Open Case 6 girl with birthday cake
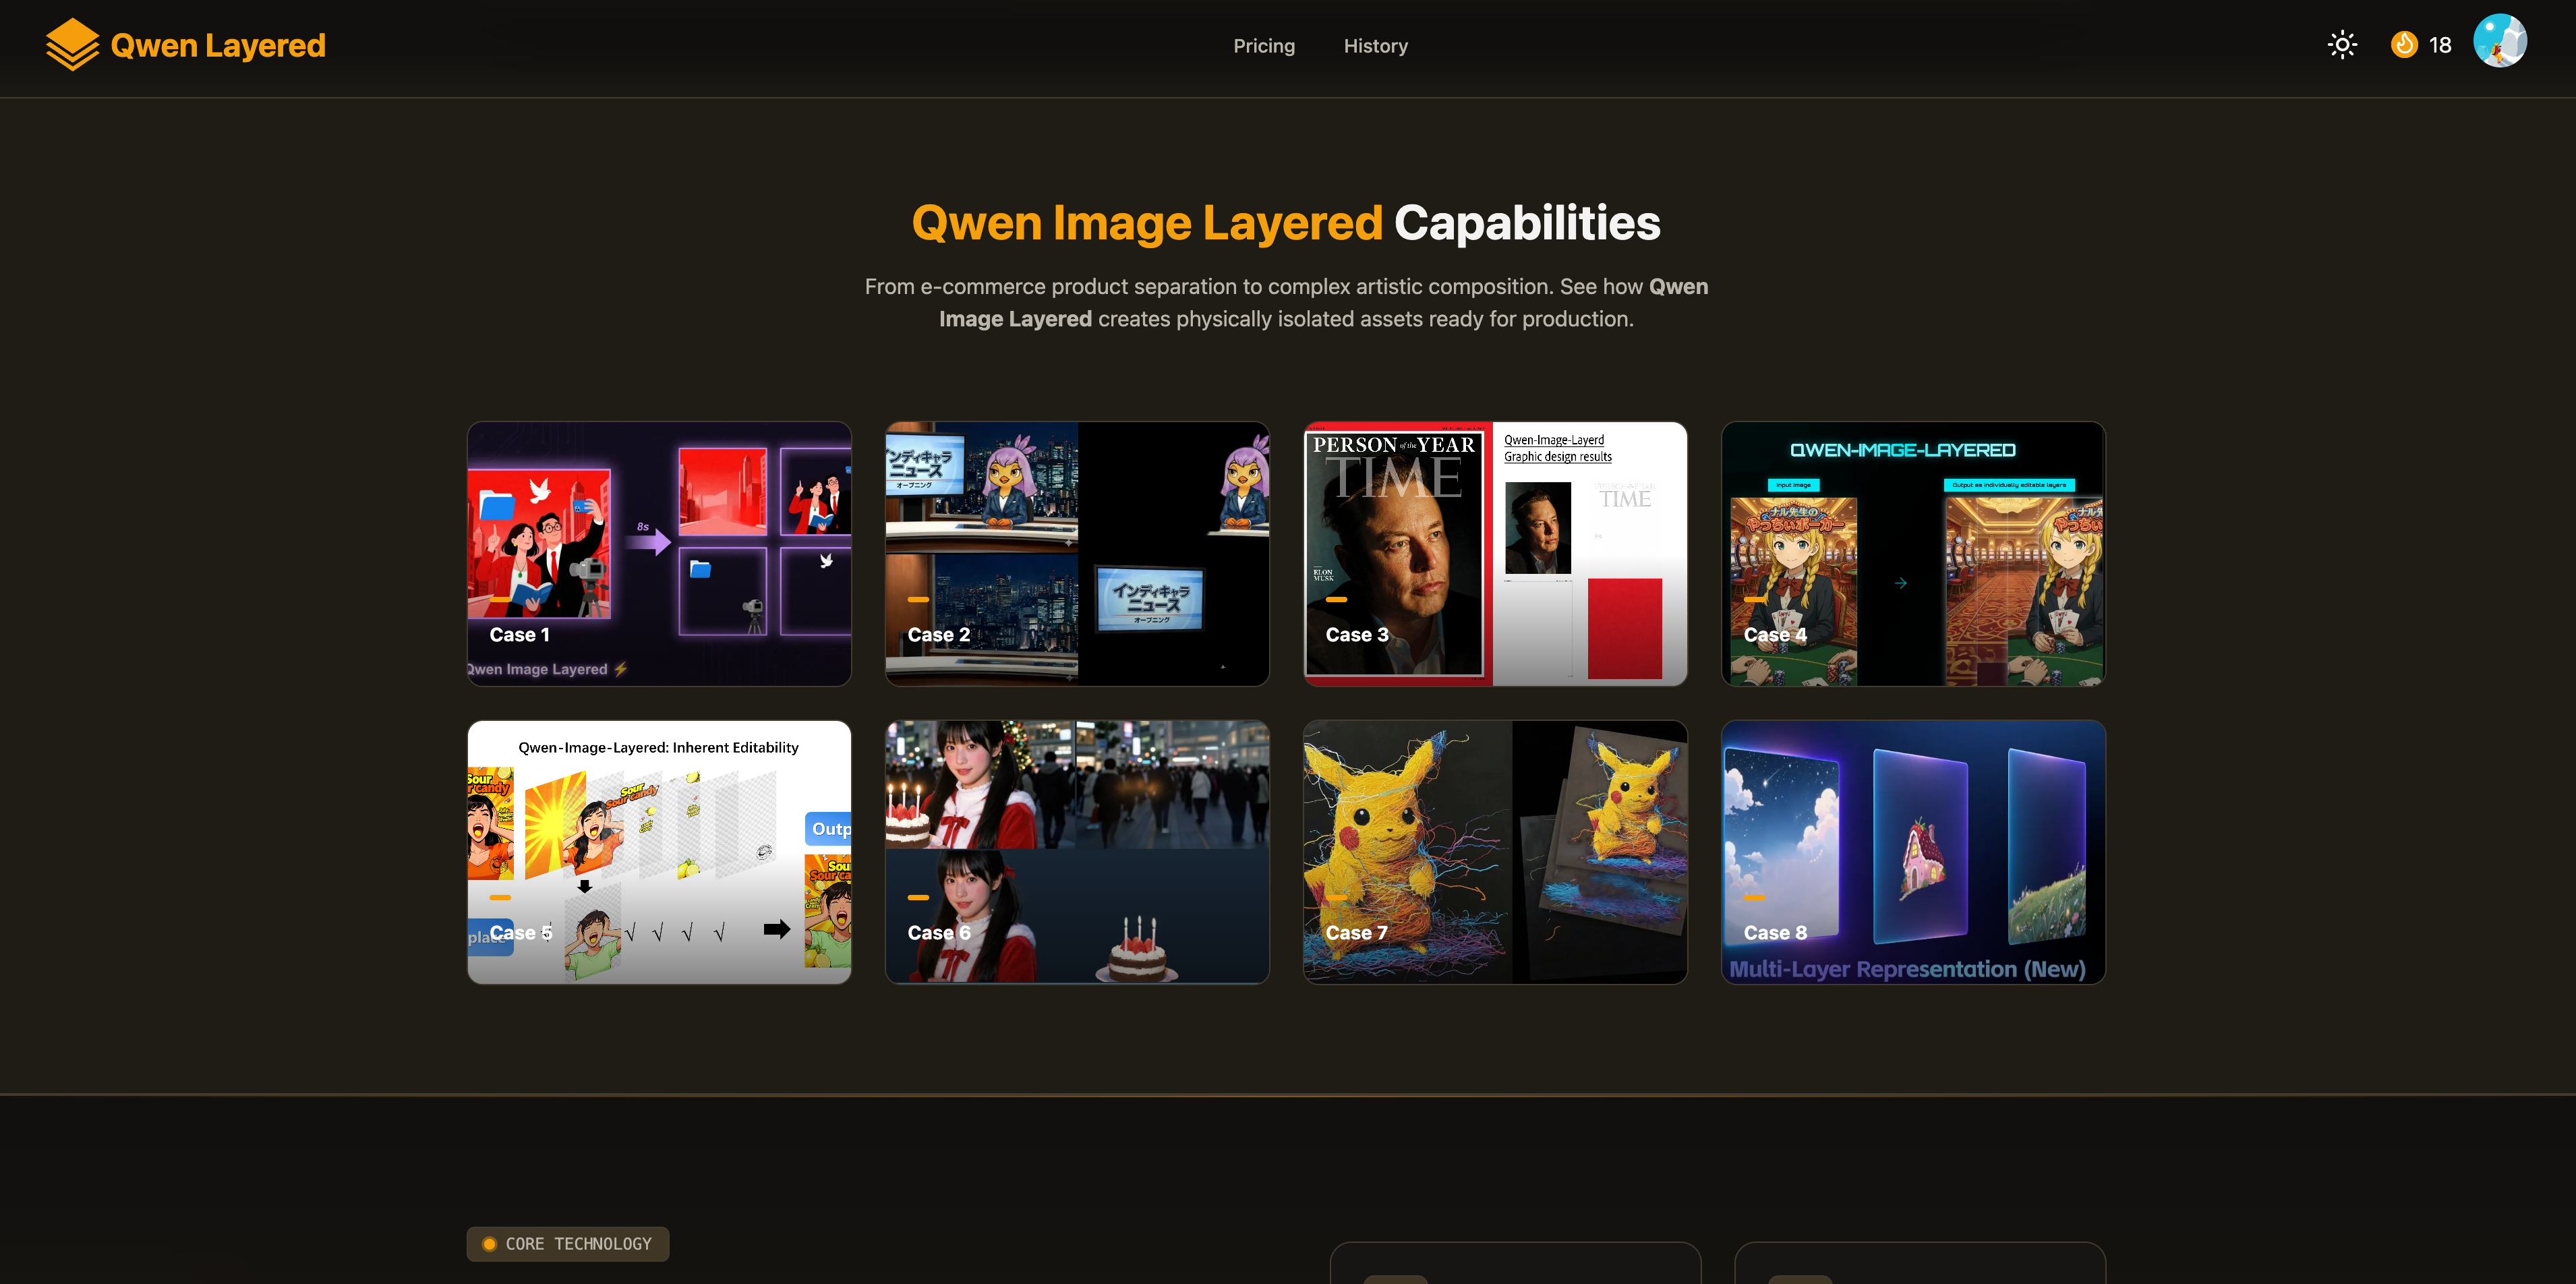The width and height of the screenshot is (2576, 1284). pos(1077,852)
